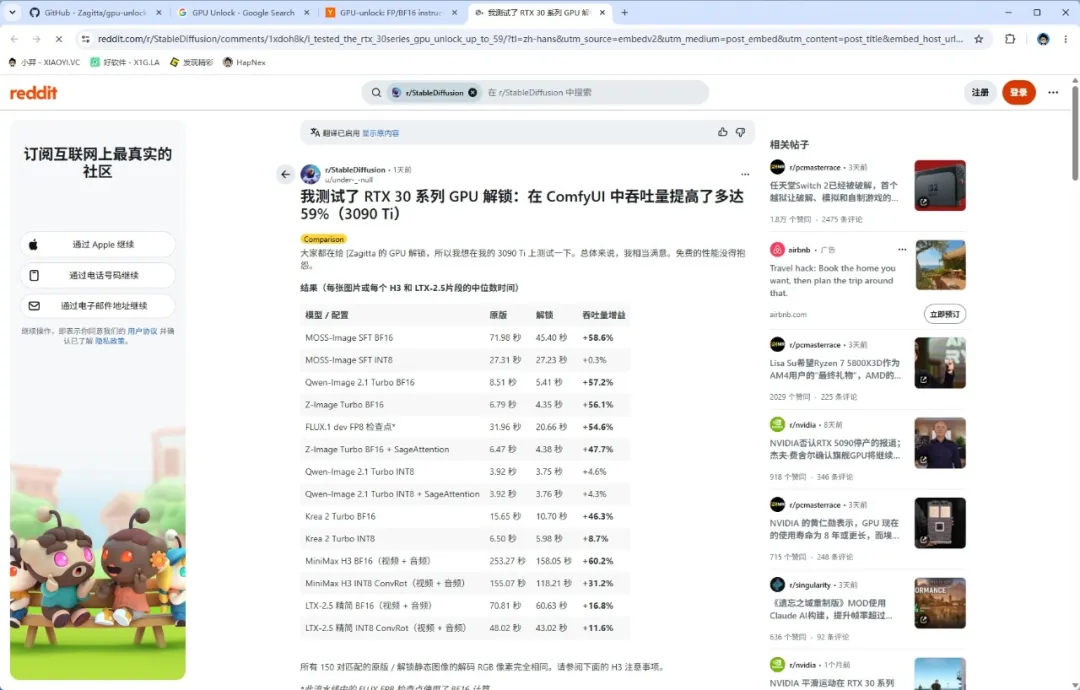Close the GitHub Zagitta/gpu-unlock tab

click(x=159, y=12)
